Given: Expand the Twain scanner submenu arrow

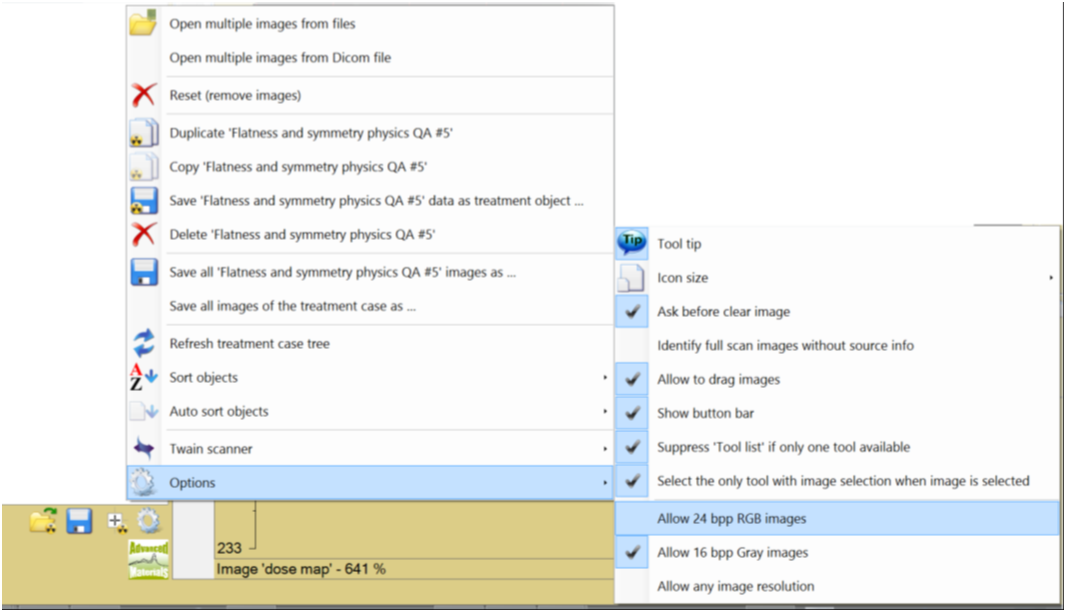Looking at the screenshot, I should point(604,449).
